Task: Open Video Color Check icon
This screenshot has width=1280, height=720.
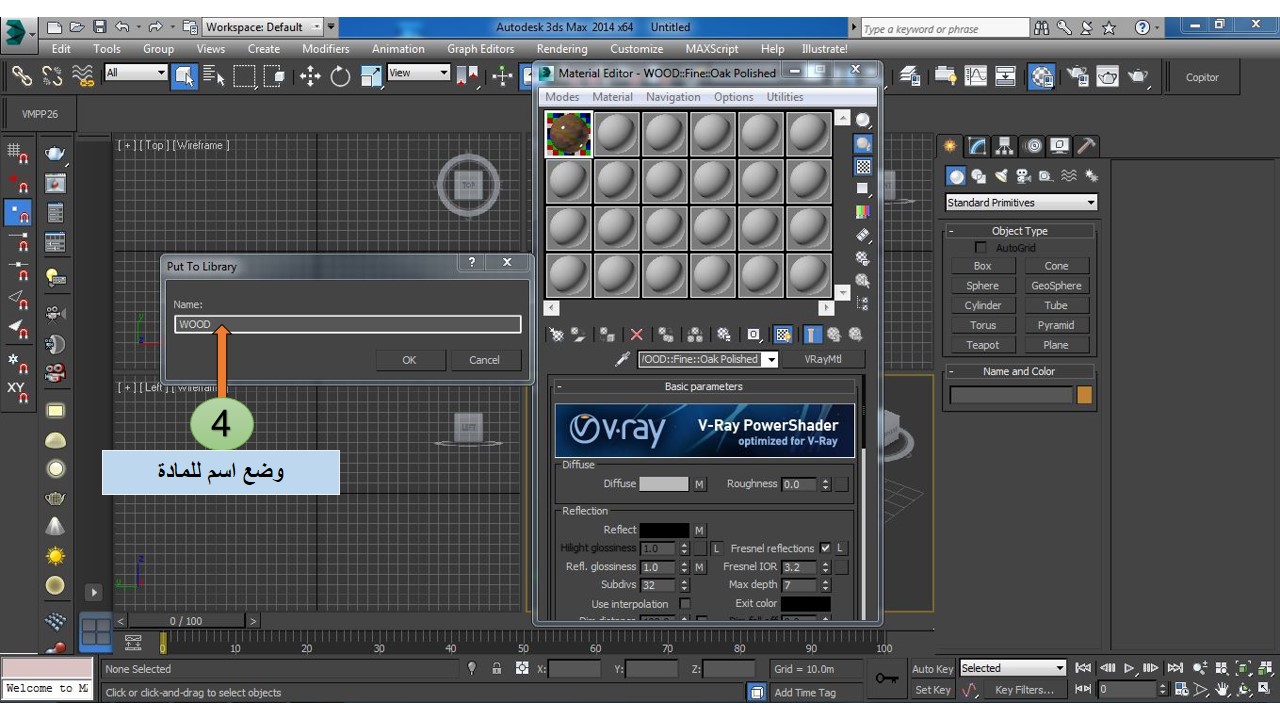Action: (863, 211)
